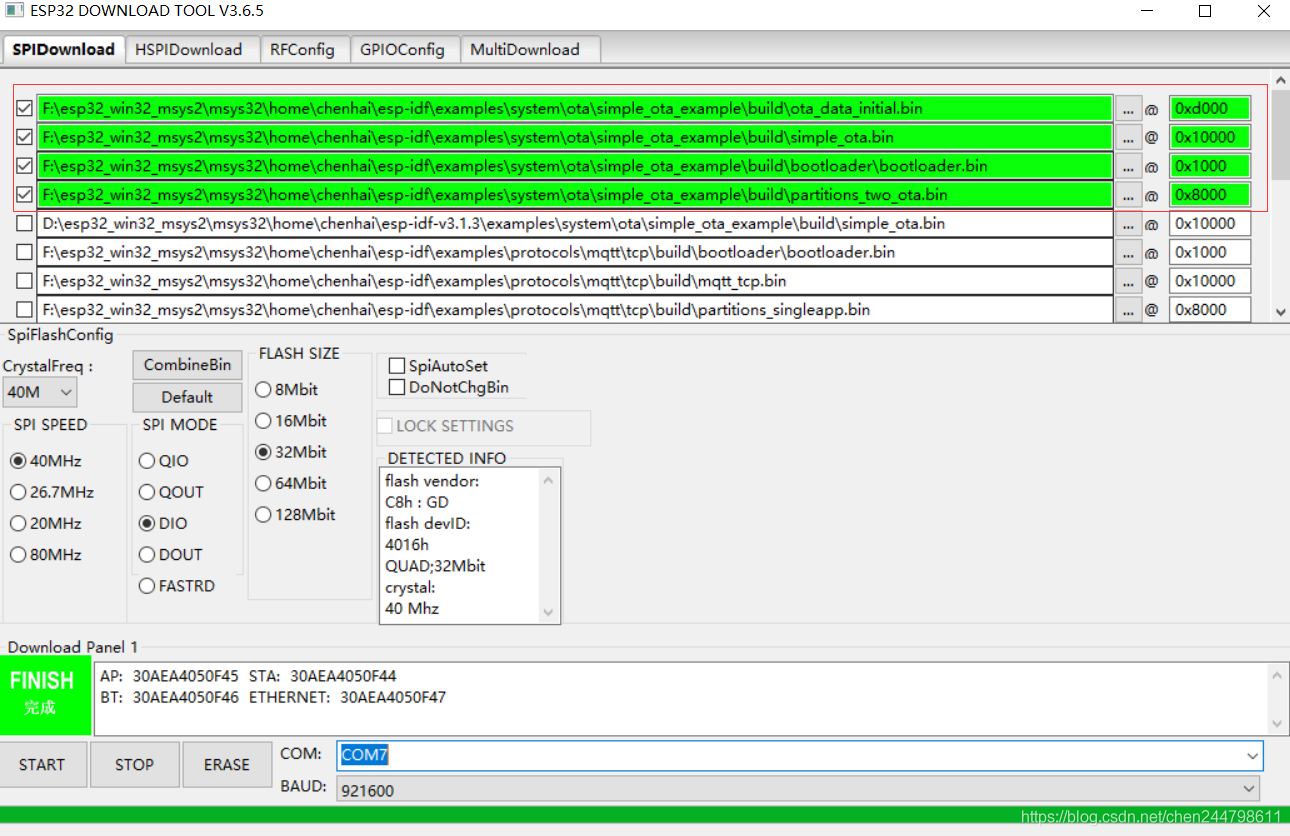
Task: Enable the DoNotChgBin checkbox
Action: tap(397, 387)
